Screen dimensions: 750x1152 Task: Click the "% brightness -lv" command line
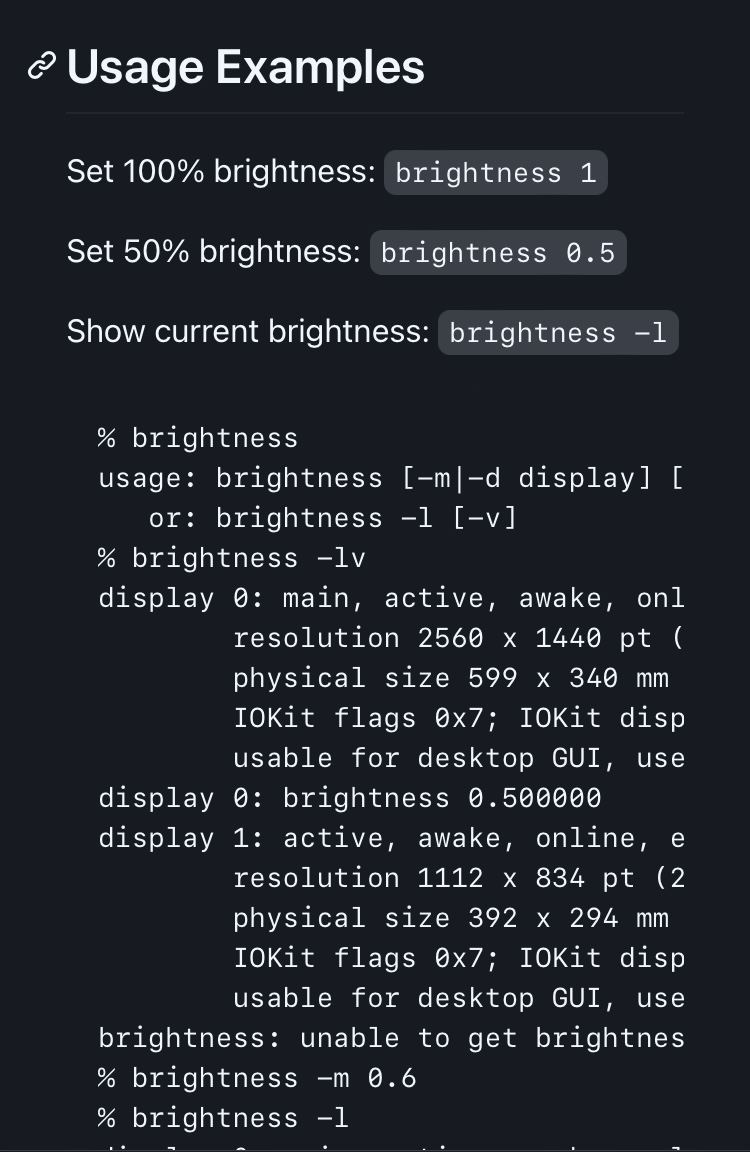click(x=232, y=558)
